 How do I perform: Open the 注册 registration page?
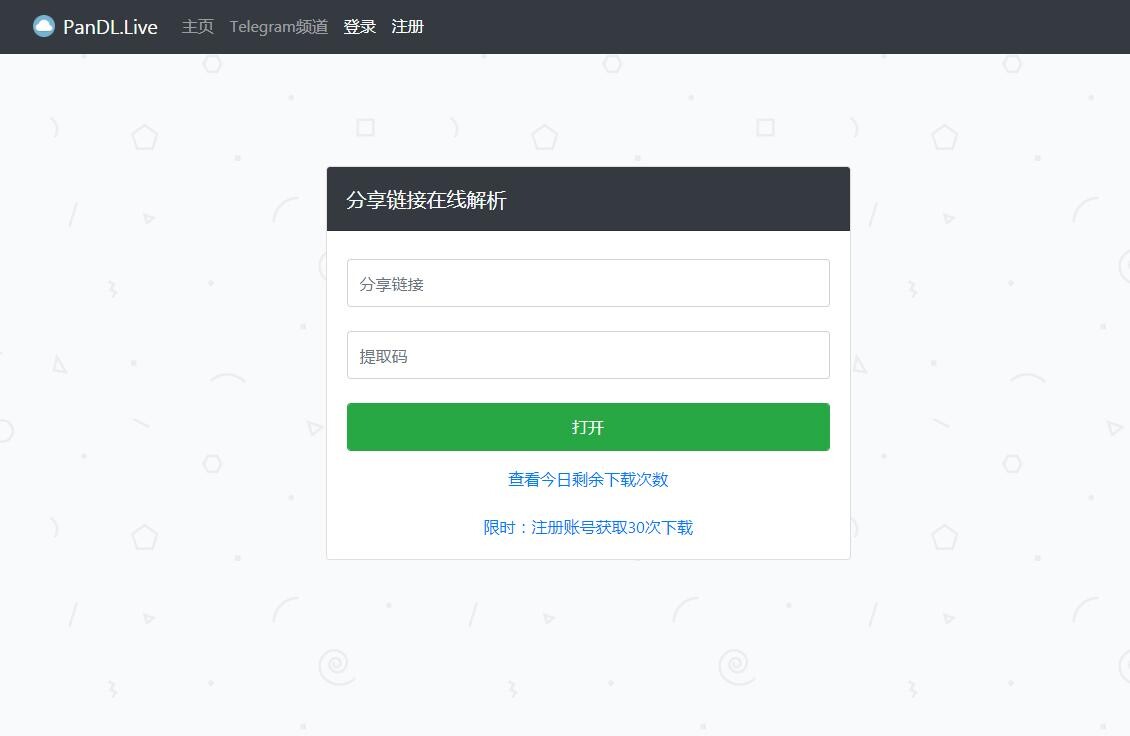[x=407, y=27]
